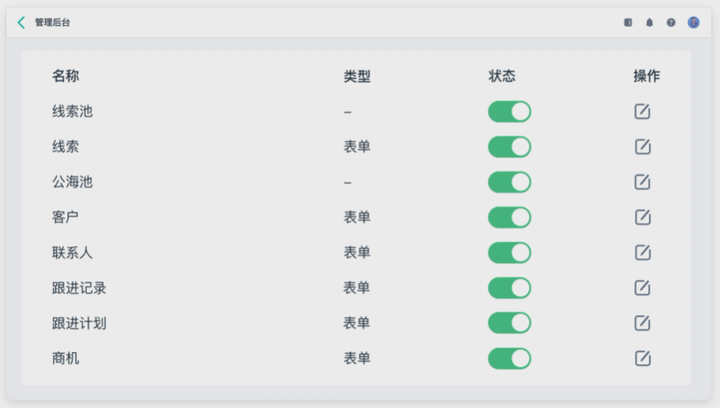
Task: Click the panel layout icon in header
Action: (628, 22)
